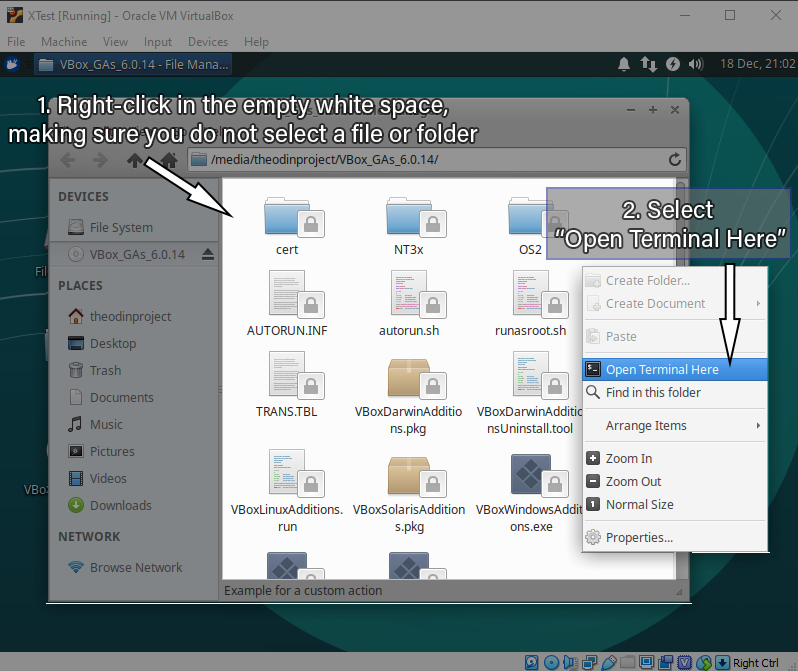Viewport: 798px width, 671px height.
Task: Click Zoom In in context menu
Action: pos(628,459)
